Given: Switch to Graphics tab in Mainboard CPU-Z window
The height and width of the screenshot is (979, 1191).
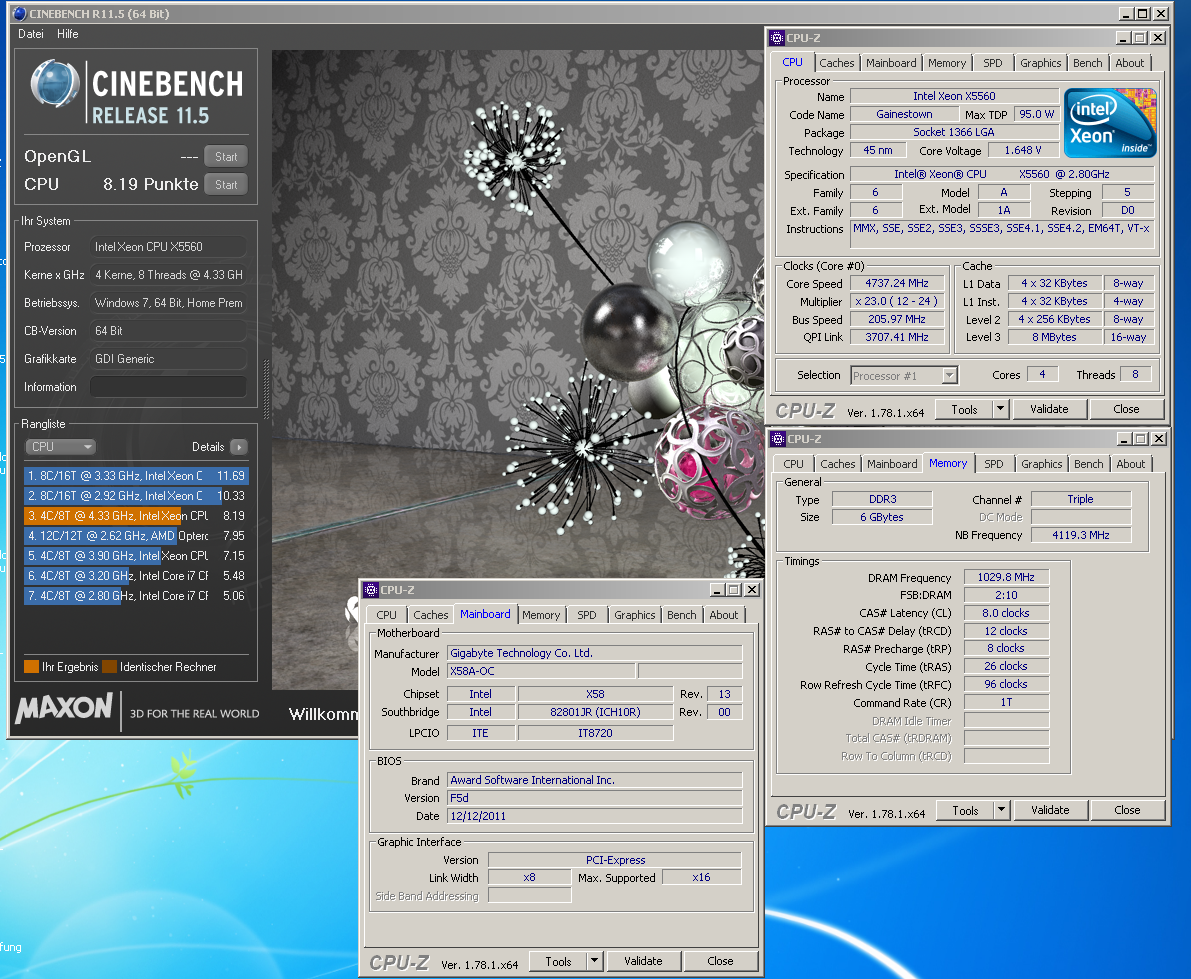Looking at the screenshot, I should point(634,615).
